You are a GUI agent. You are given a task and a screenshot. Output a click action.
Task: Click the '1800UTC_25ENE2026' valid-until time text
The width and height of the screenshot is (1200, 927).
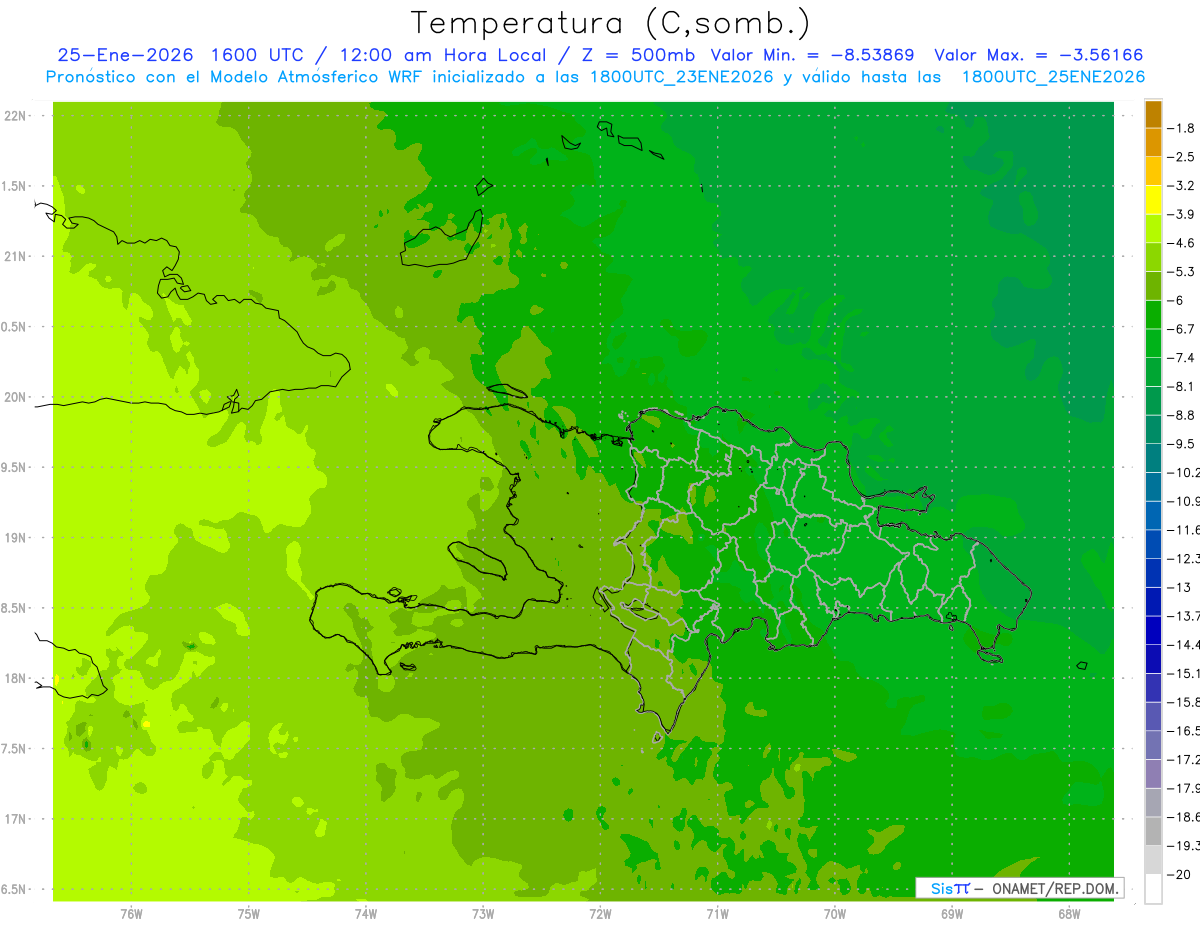point(1053,77)
